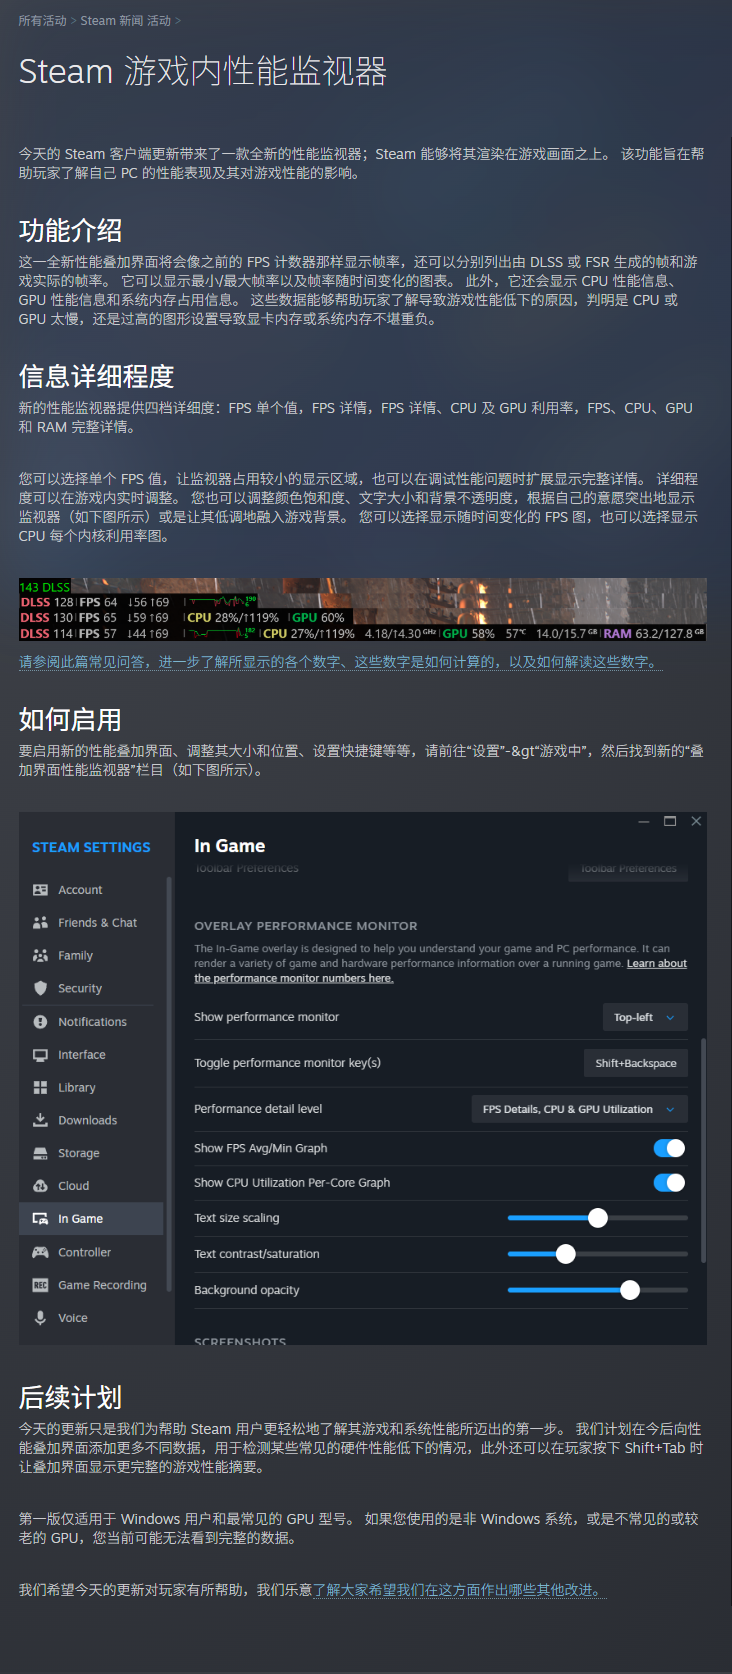Close the Steam Settings window

pyautogui.click(x=696, y=821)
